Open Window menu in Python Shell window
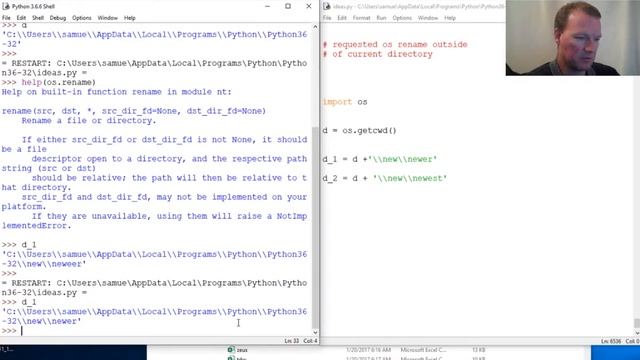The width and height of the screenshot is (640, 360). pyautogui.click(x=107, y=18)
